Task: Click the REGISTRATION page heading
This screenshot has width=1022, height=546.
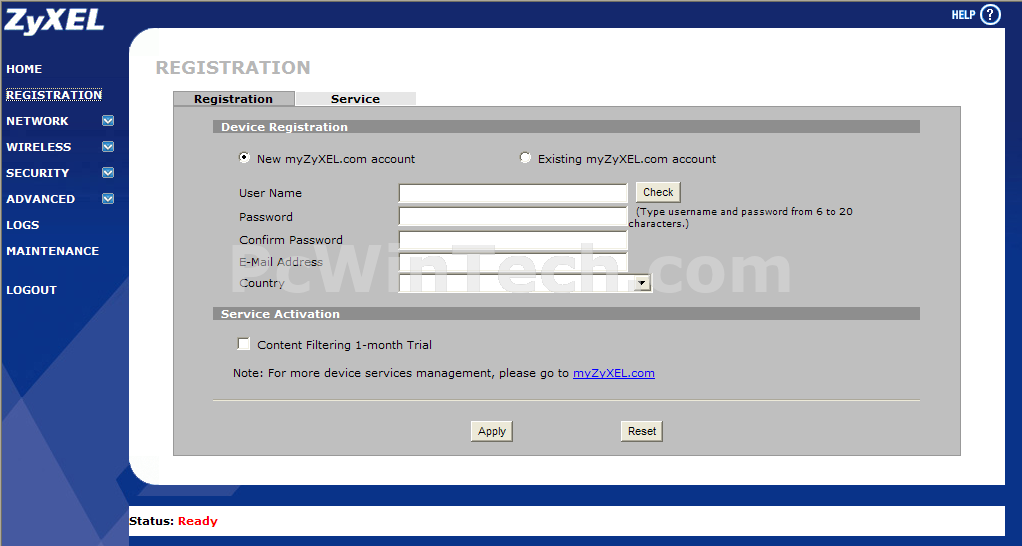Action: 233,68
